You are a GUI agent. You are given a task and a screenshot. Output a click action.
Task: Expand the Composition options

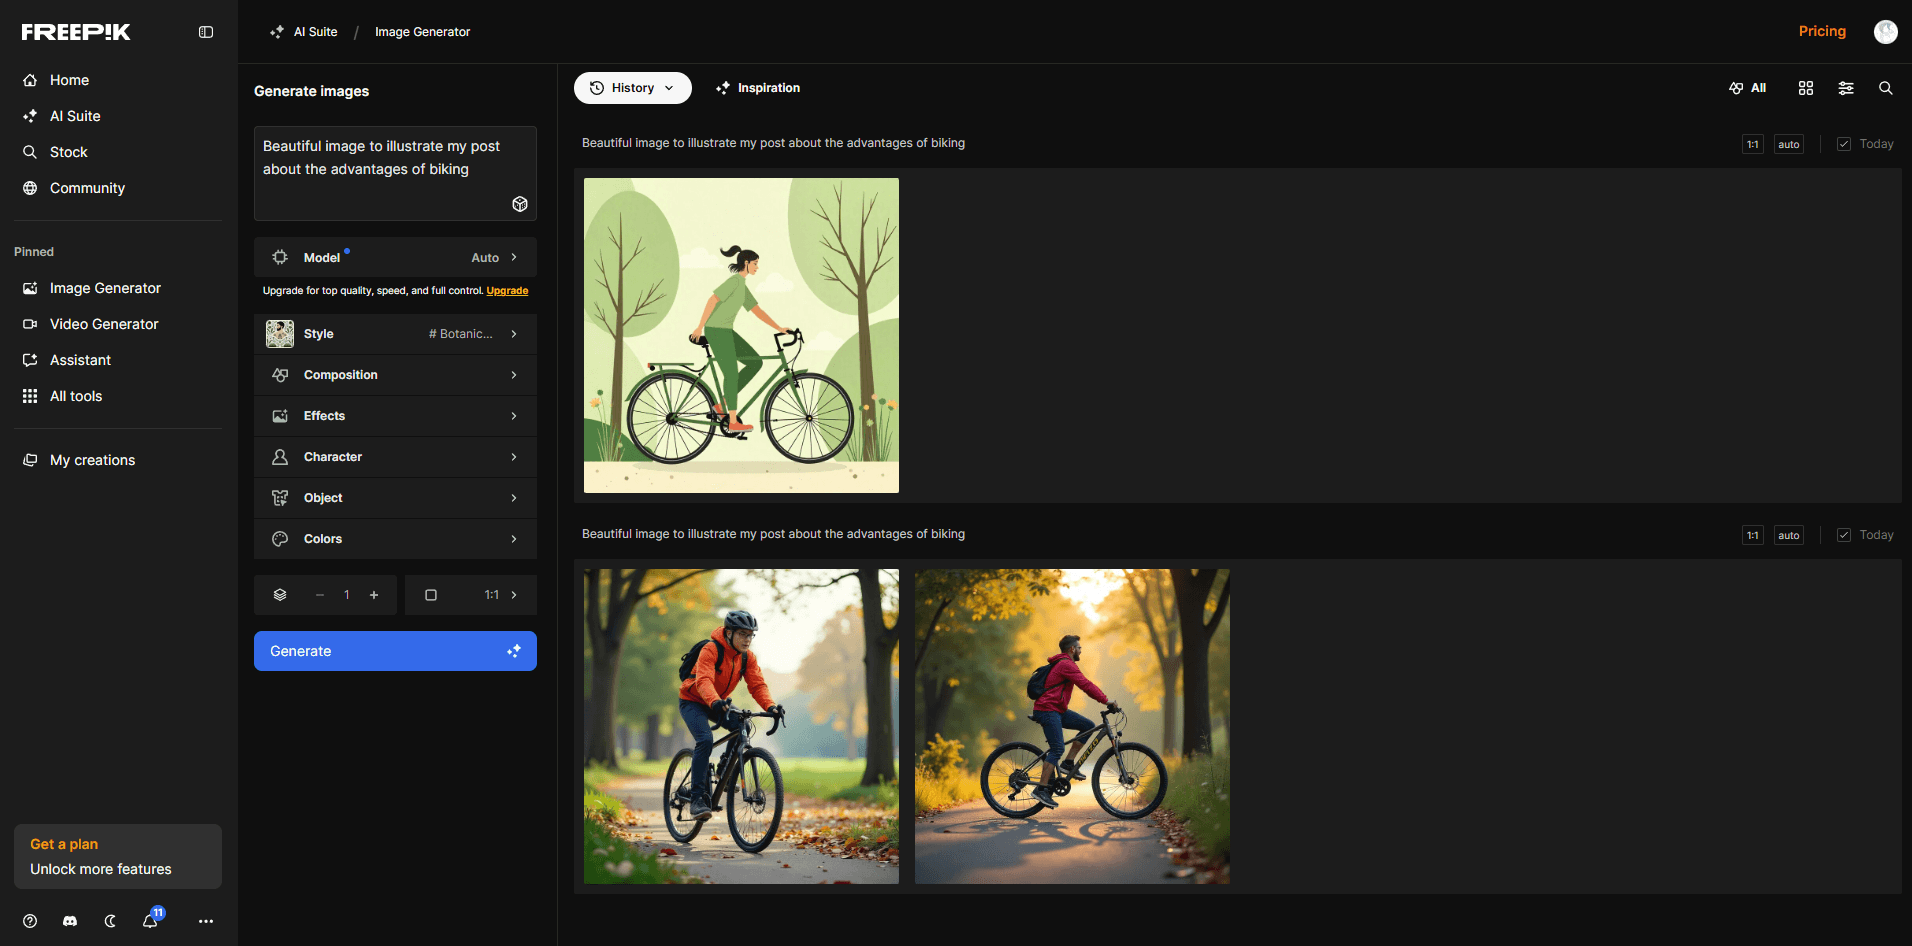[x=395, y=375]
